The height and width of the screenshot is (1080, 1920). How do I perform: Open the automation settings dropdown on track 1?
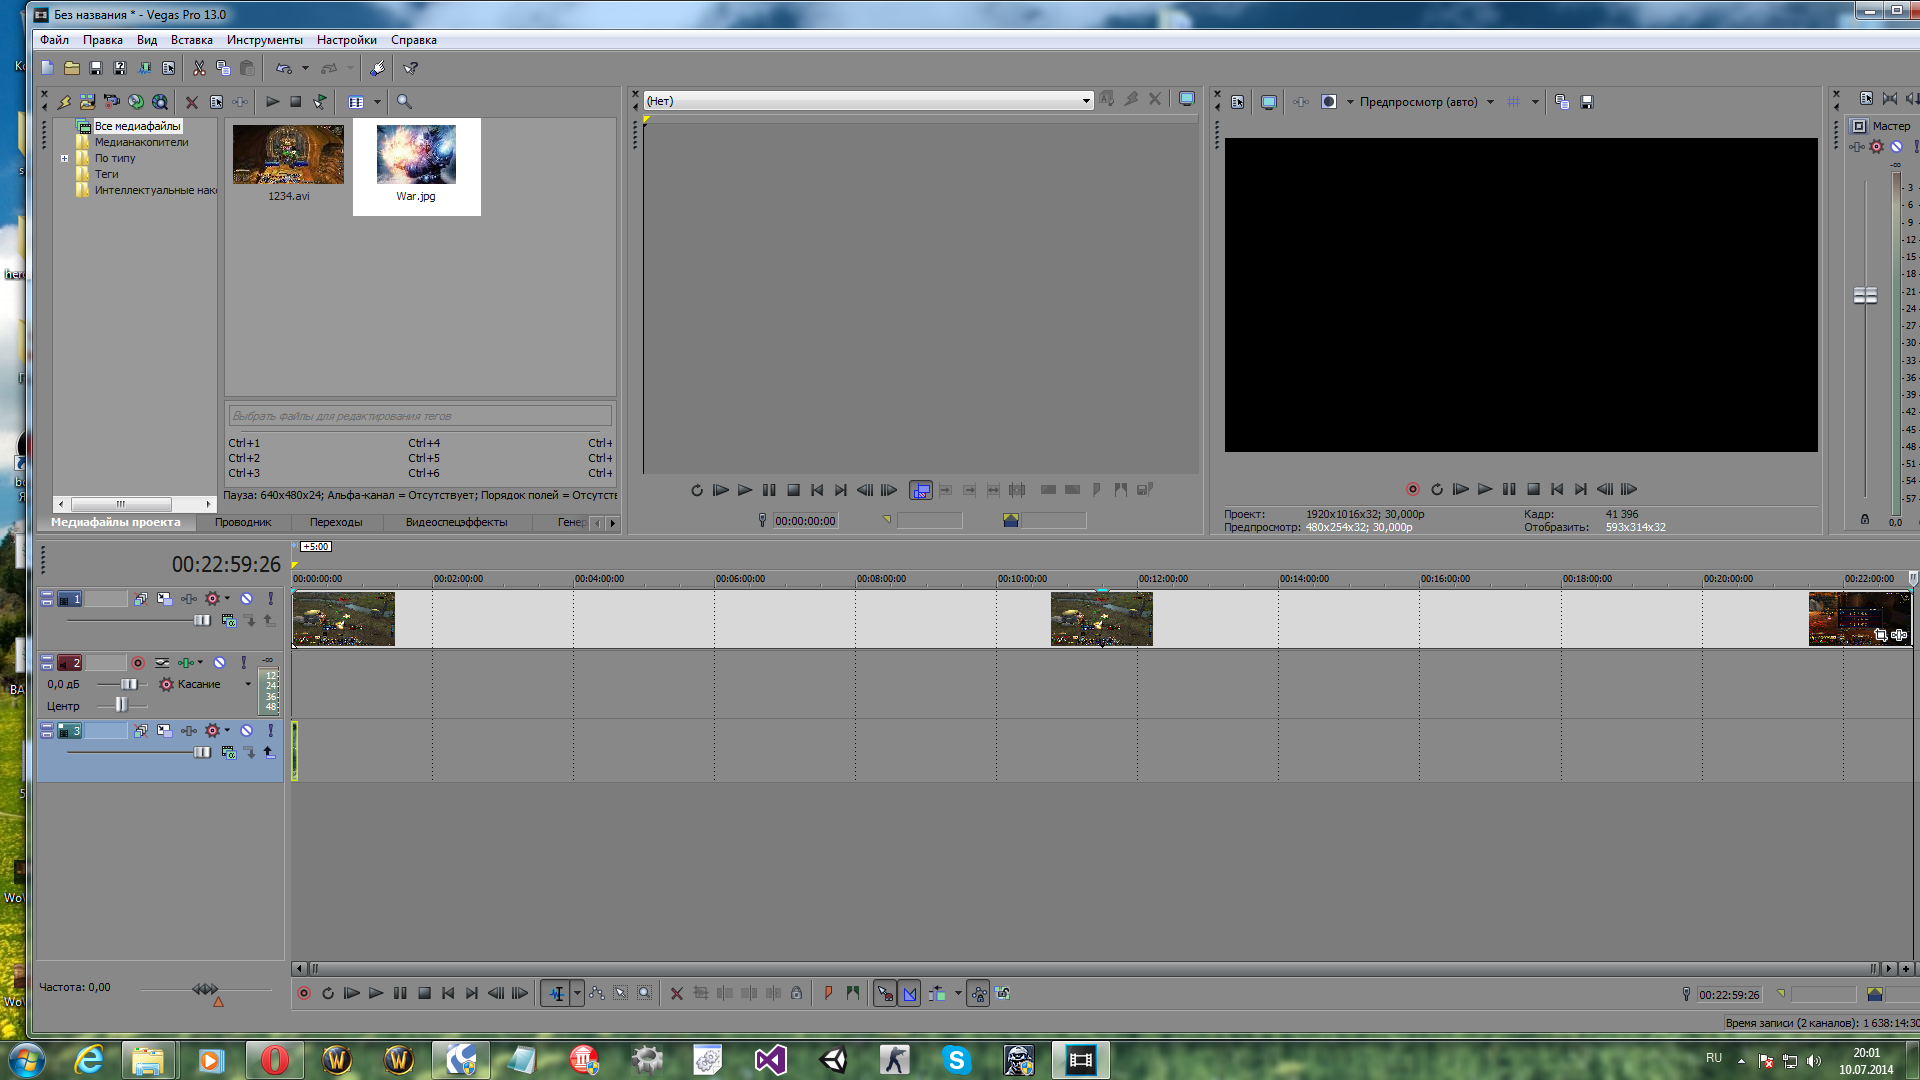pos(227,598)
